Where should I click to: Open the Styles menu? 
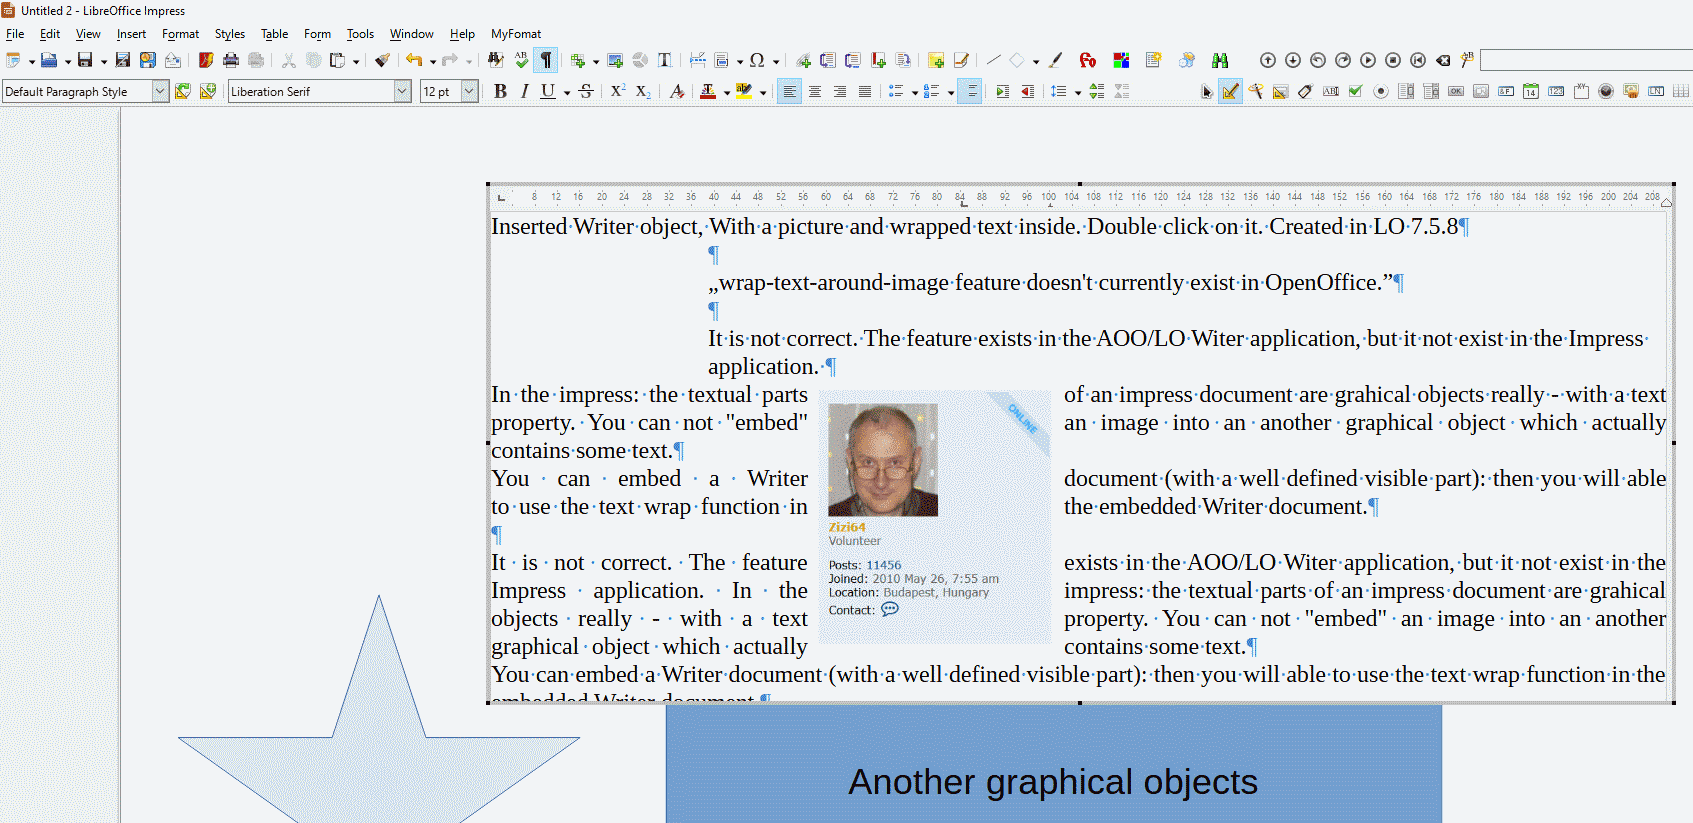point(230,34)
